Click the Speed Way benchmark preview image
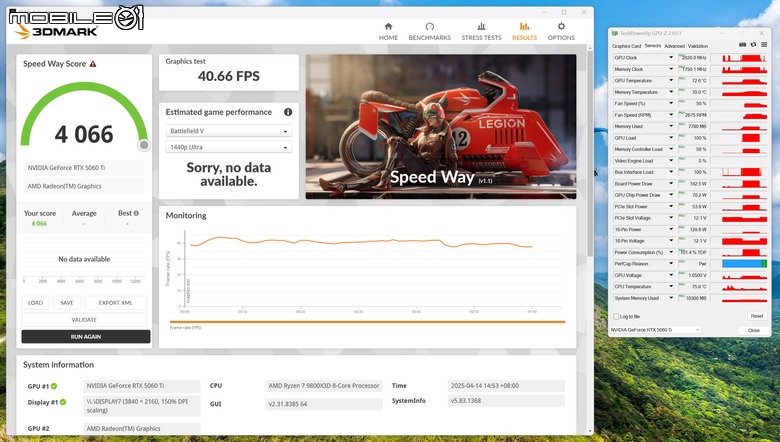Image resolution: width=780 pixels, height=442 pixels. [441, 127]
